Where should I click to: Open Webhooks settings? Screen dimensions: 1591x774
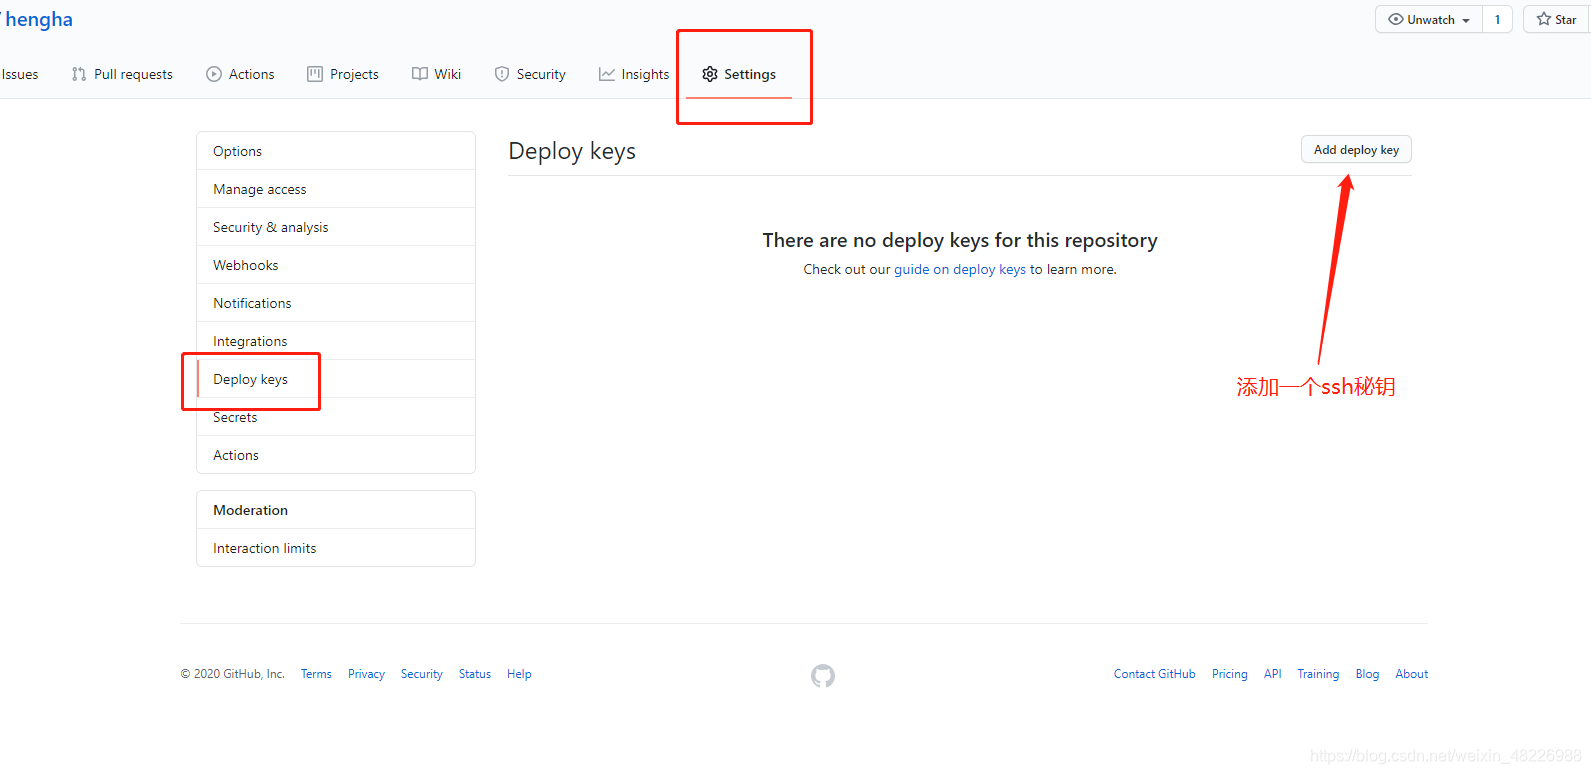(x=336, y=265)
